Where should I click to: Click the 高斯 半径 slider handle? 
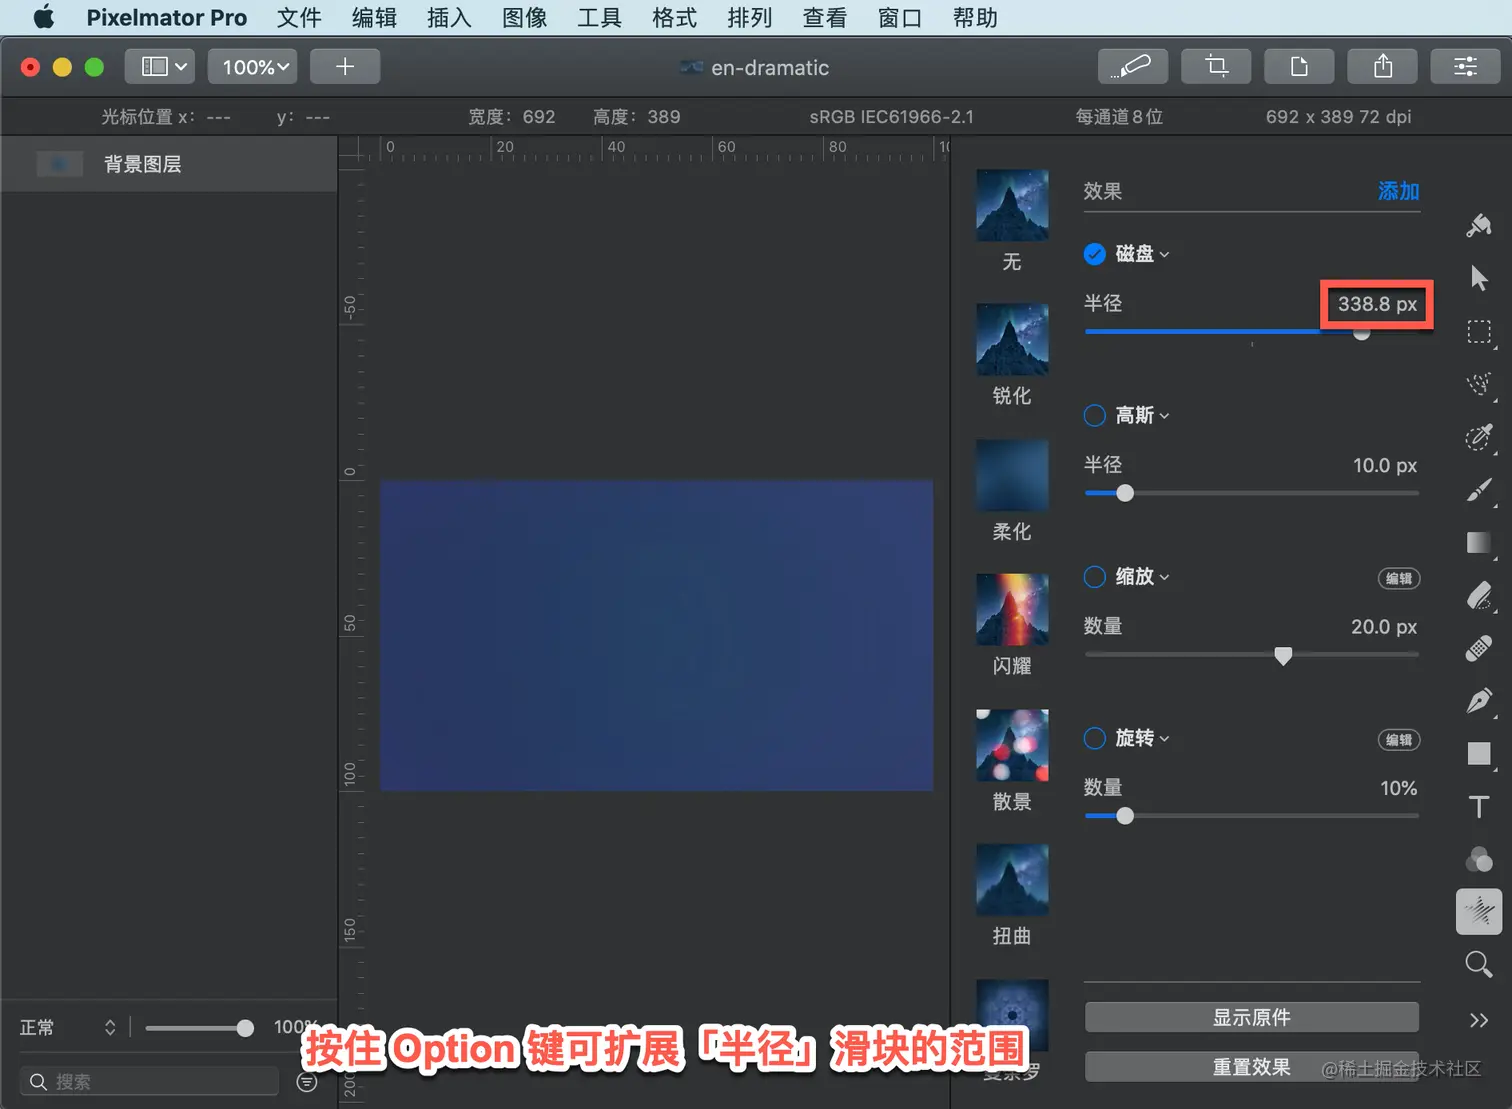click(x=1125, y=493)
